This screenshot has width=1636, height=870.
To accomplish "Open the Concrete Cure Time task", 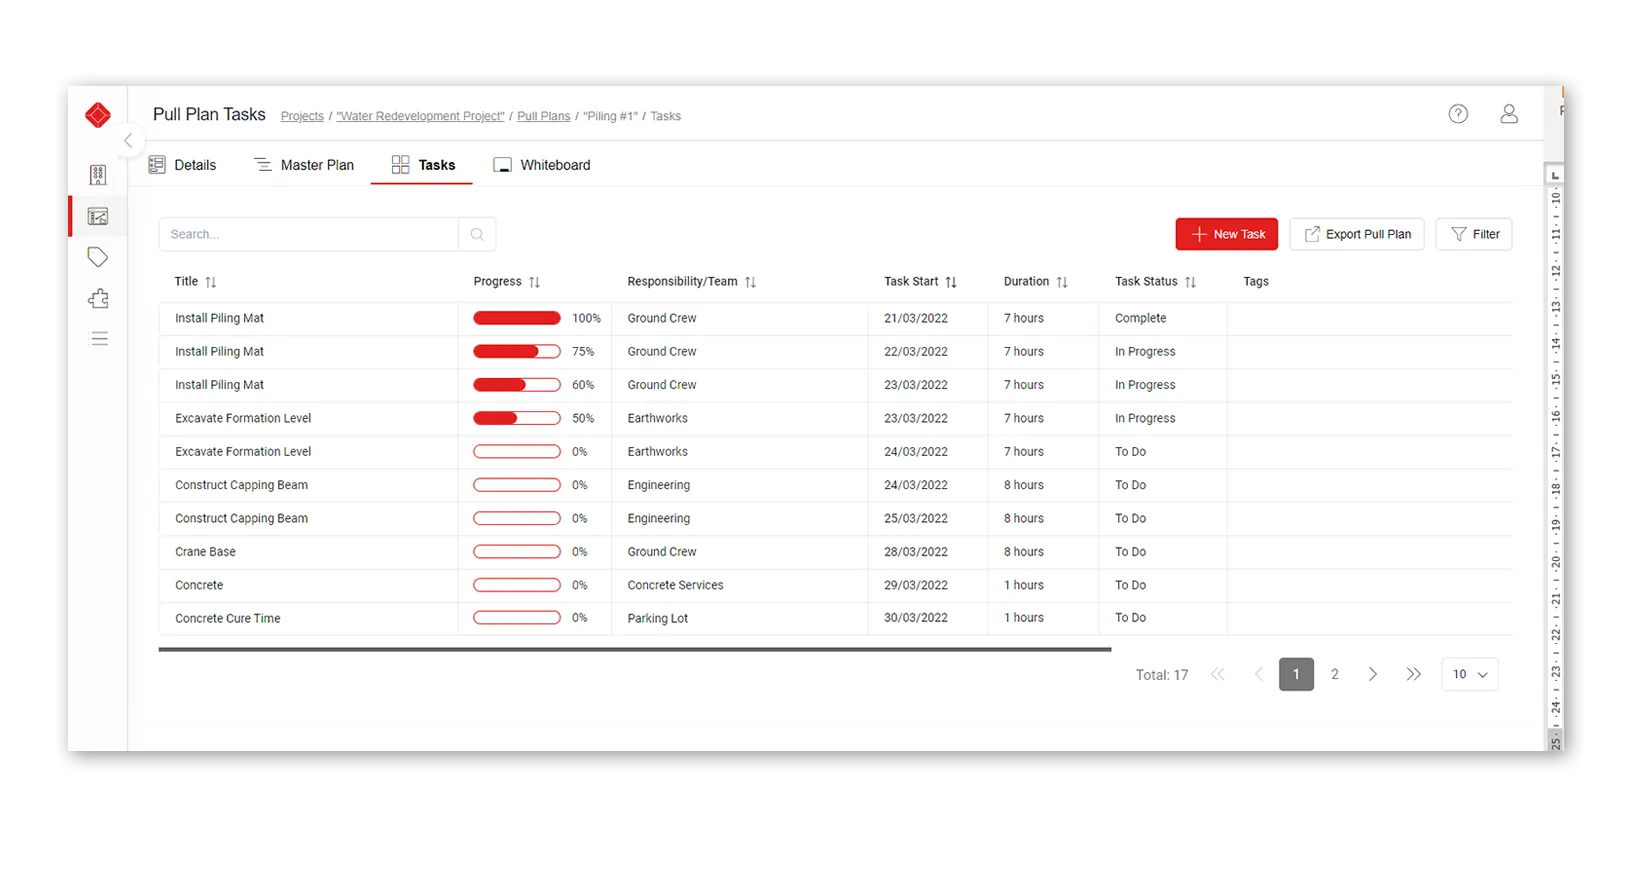I will pyautogui.click(x=228, y=618).
